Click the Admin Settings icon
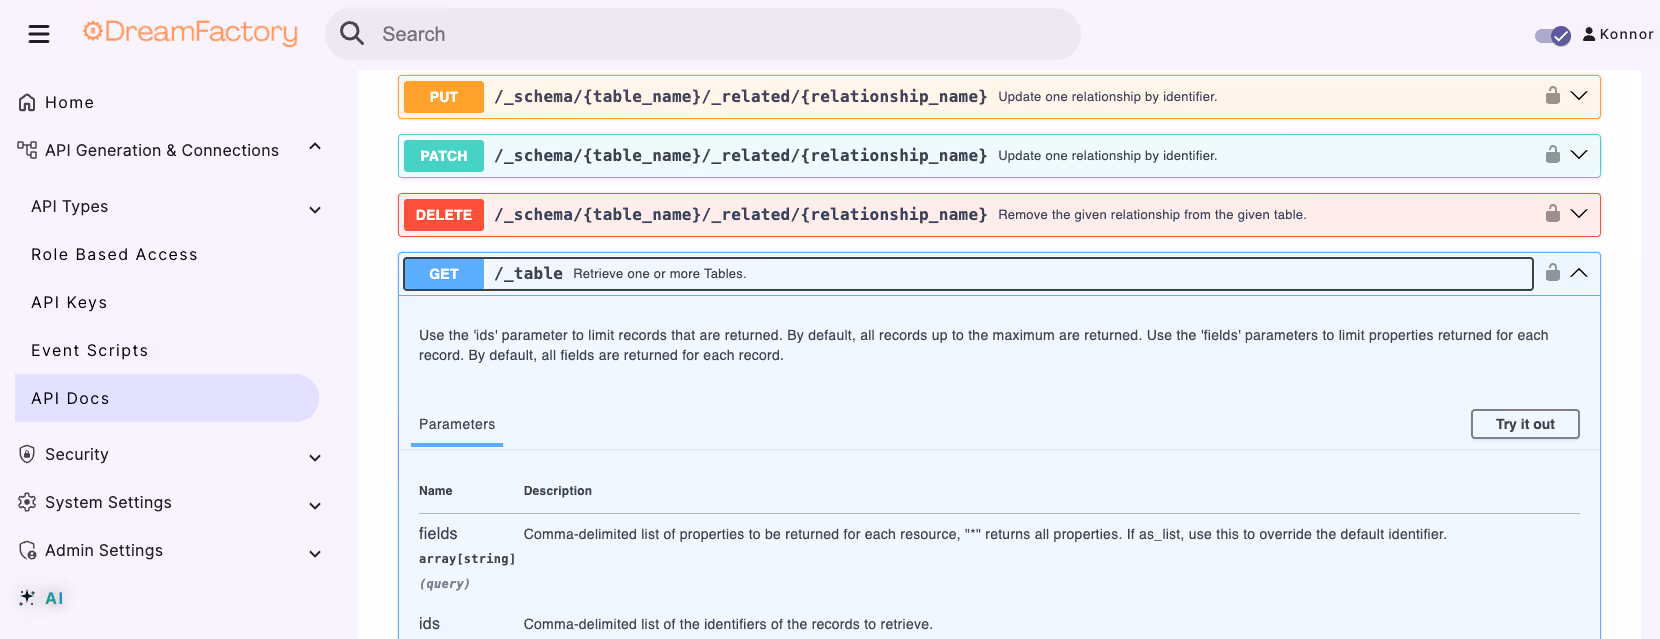The width and height of the screenshot is (1660, 639). (x=27, y=550)
